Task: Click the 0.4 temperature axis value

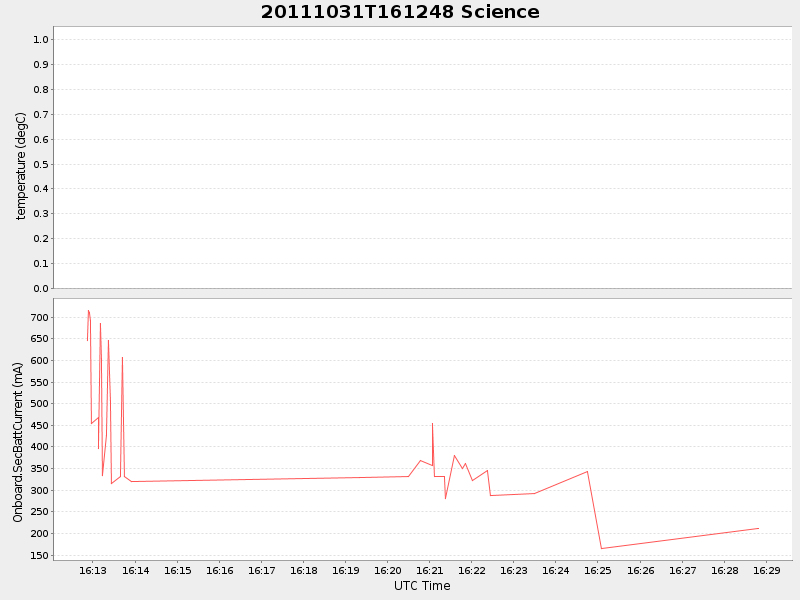Action: tap(41, 189)
